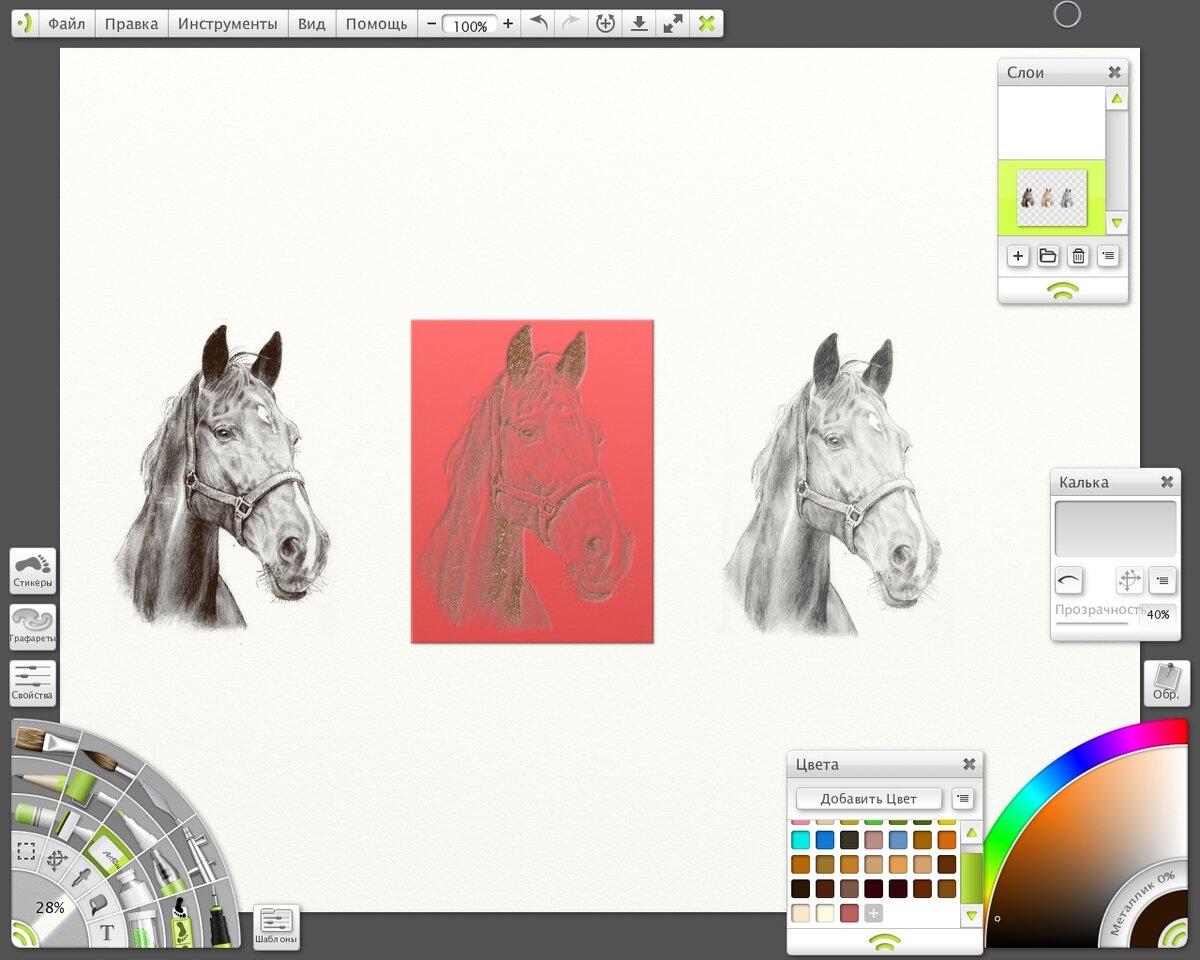This screenshot has width=1200, height=960.
Task: Toggle the Обр. reference panel
Action: (x=1166, y=683)
